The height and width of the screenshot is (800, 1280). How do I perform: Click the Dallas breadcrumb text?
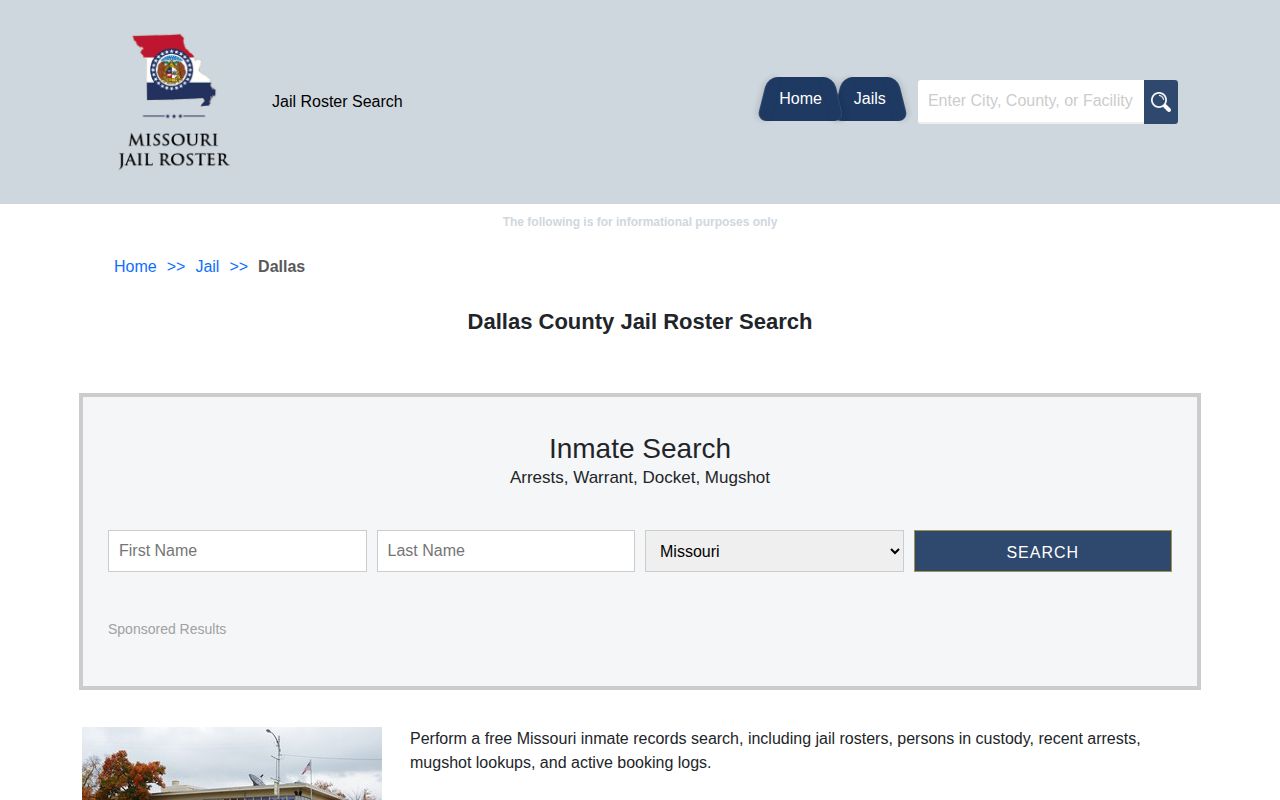pyautogui.click(x=281, y=266)
